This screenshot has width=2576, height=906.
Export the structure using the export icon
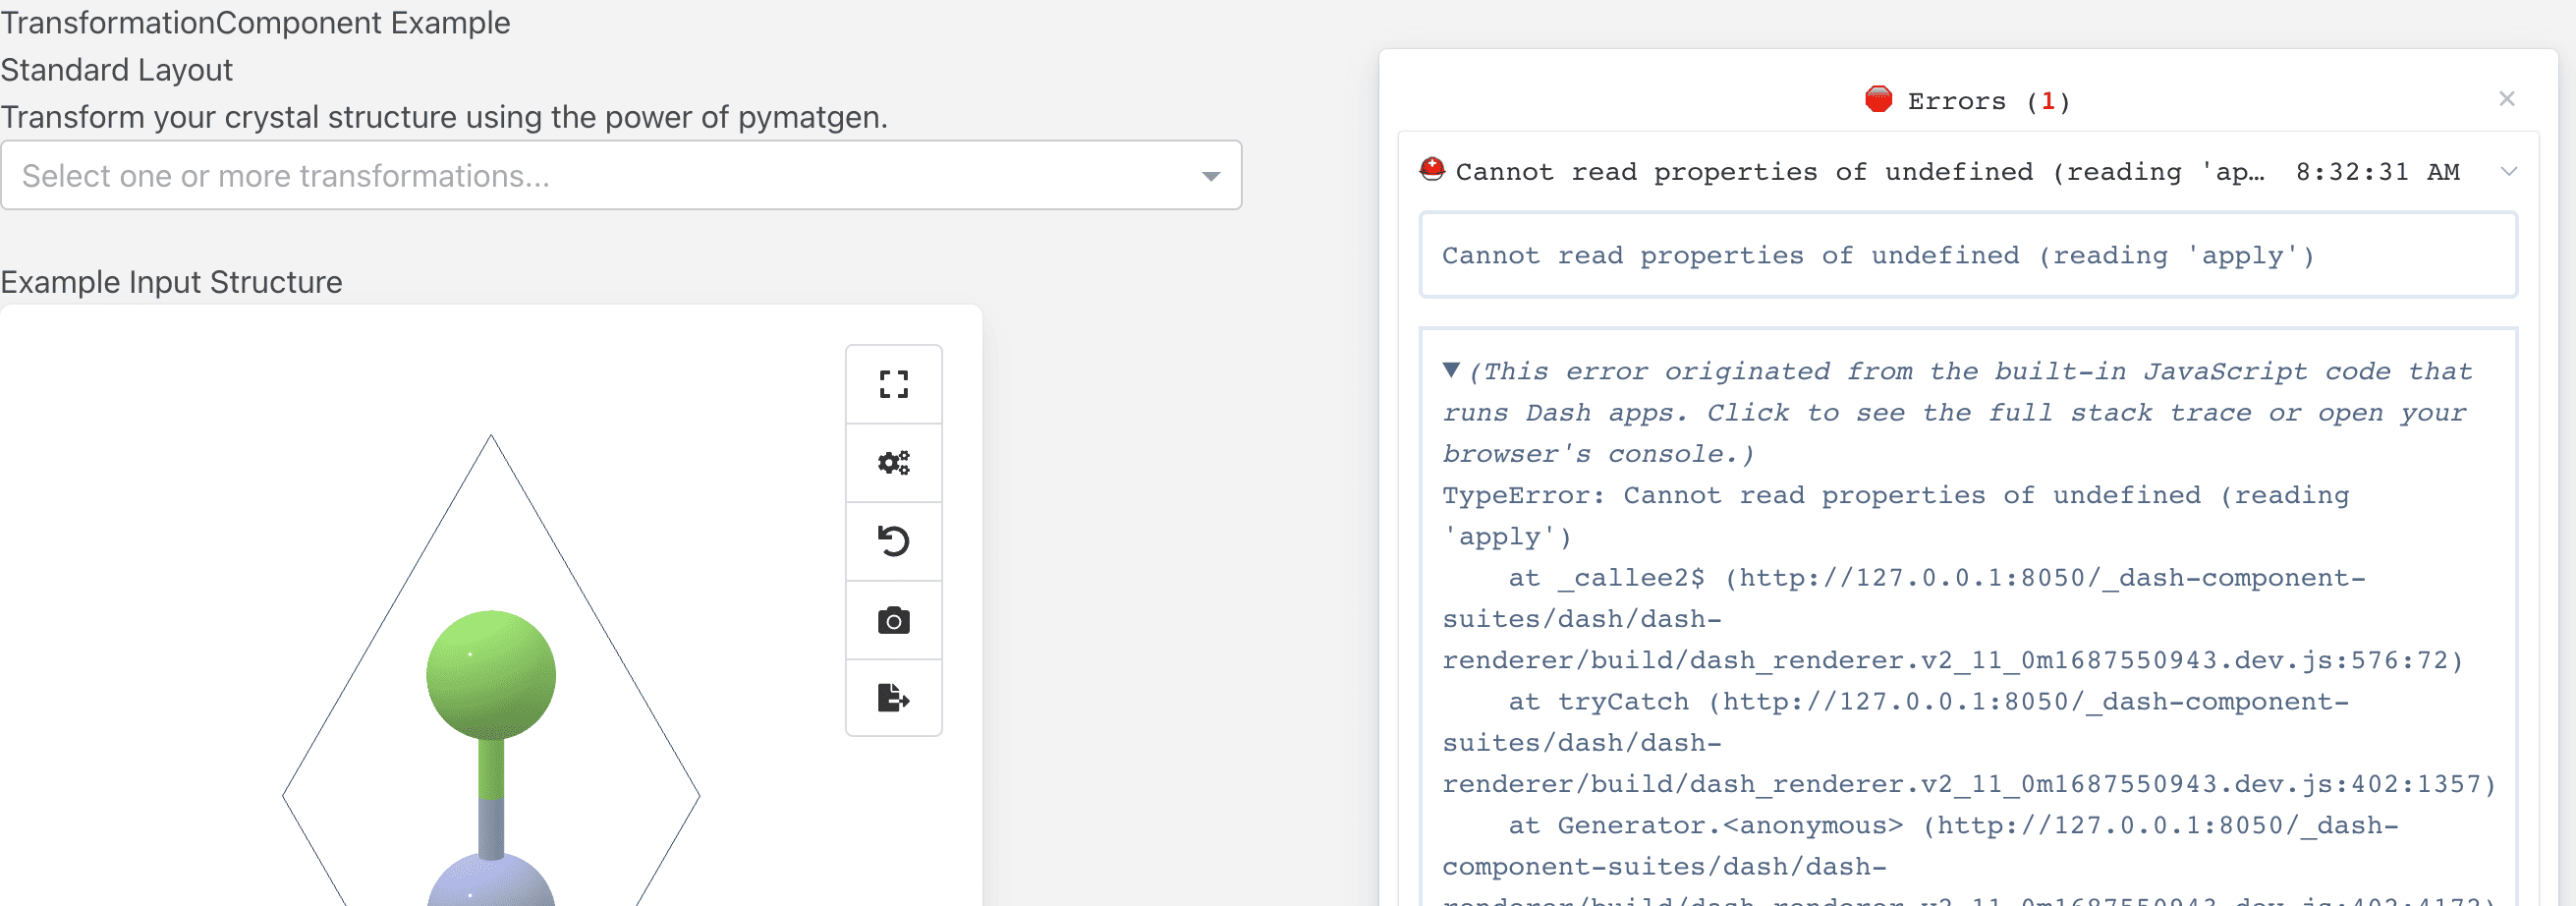click(x=893, y=699)
